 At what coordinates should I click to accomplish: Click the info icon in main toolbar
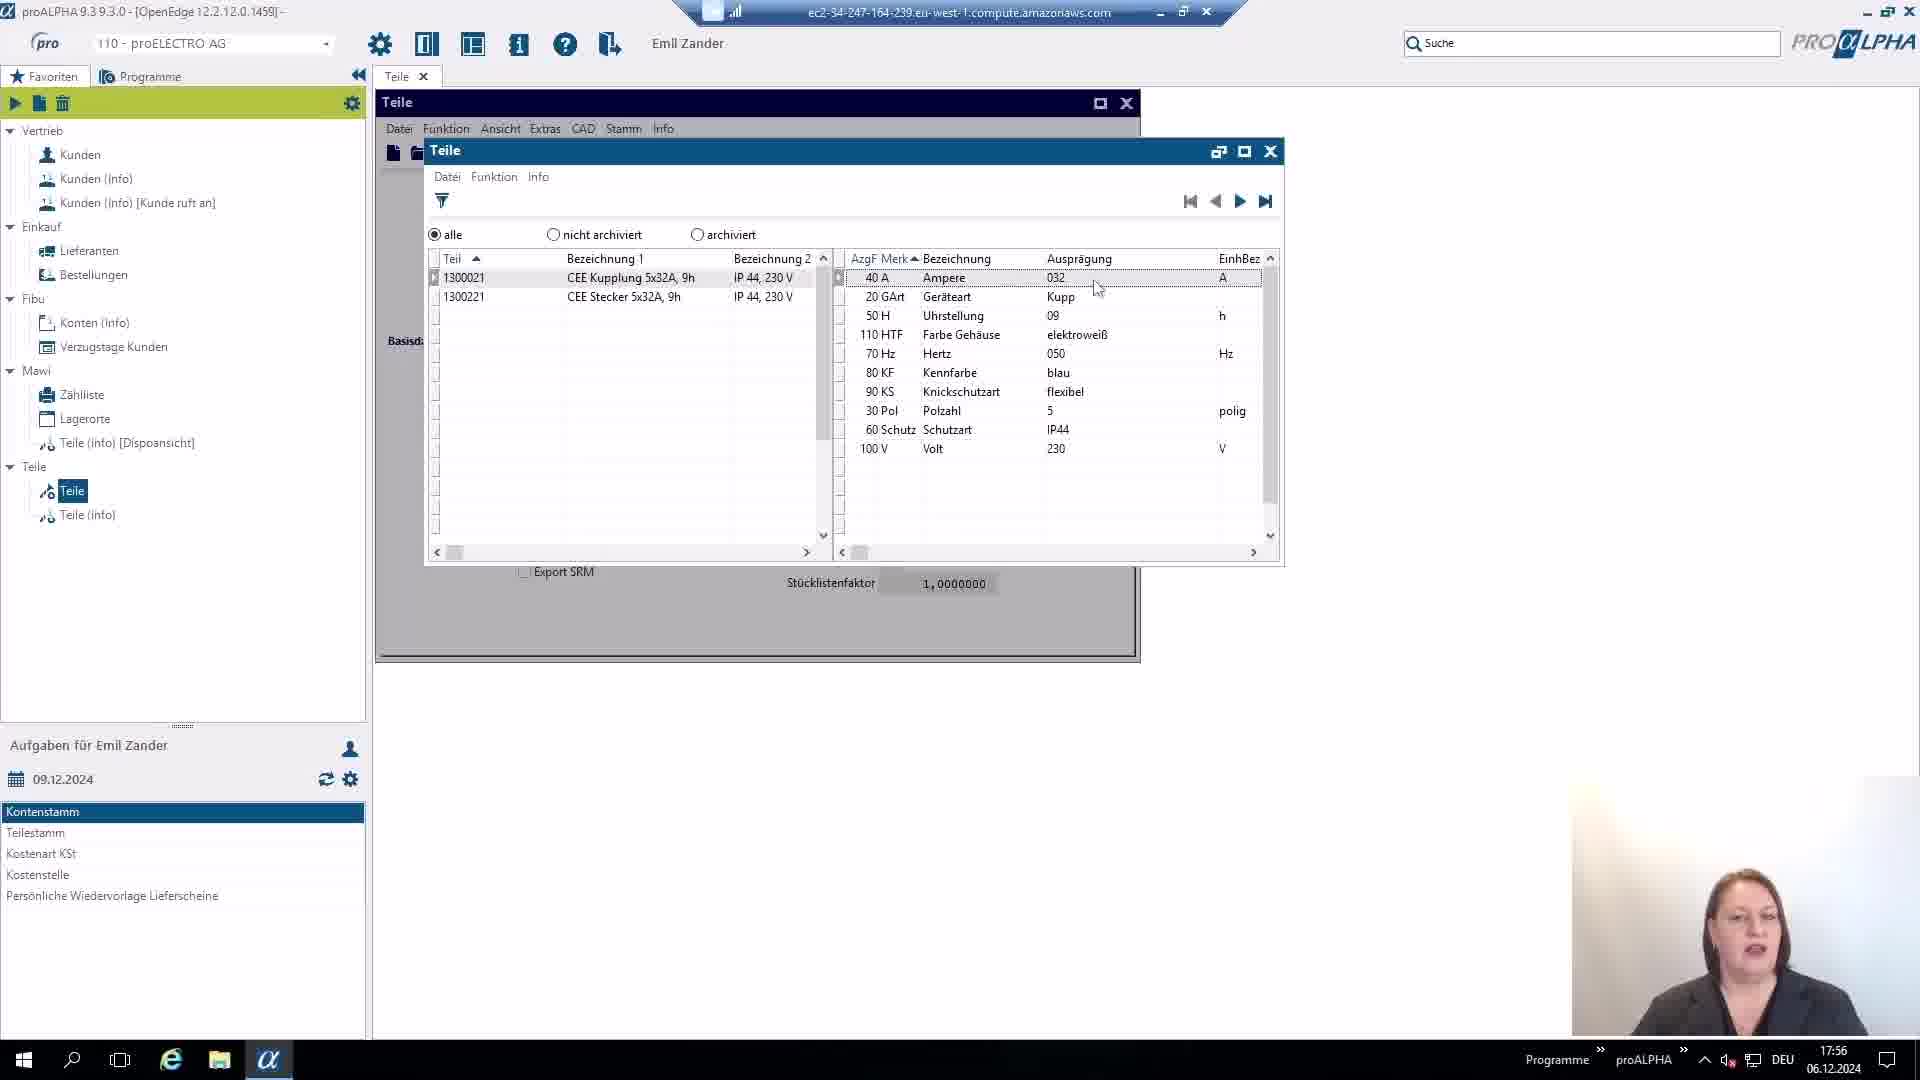tap(518, 44)
